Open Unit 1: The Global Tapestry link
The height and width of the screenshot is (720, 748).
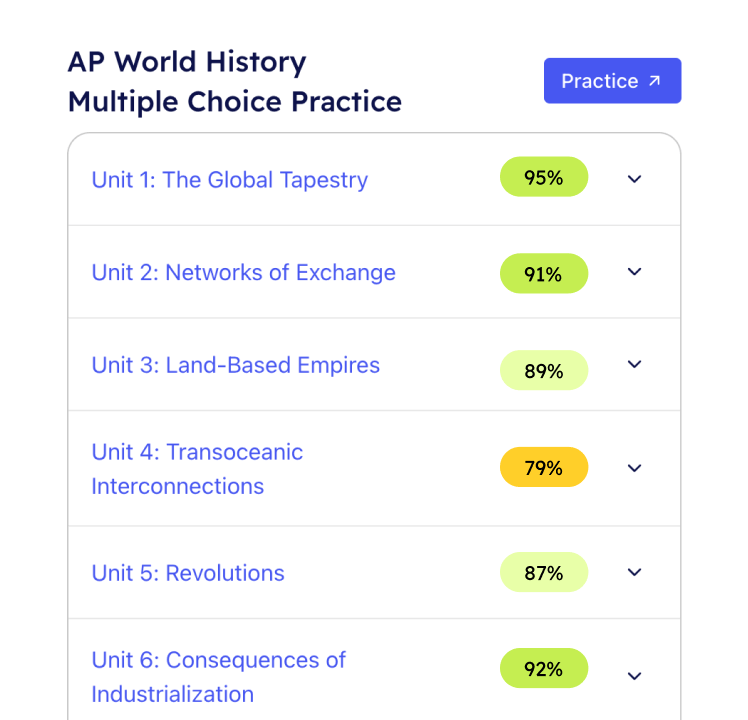[230, 180]
